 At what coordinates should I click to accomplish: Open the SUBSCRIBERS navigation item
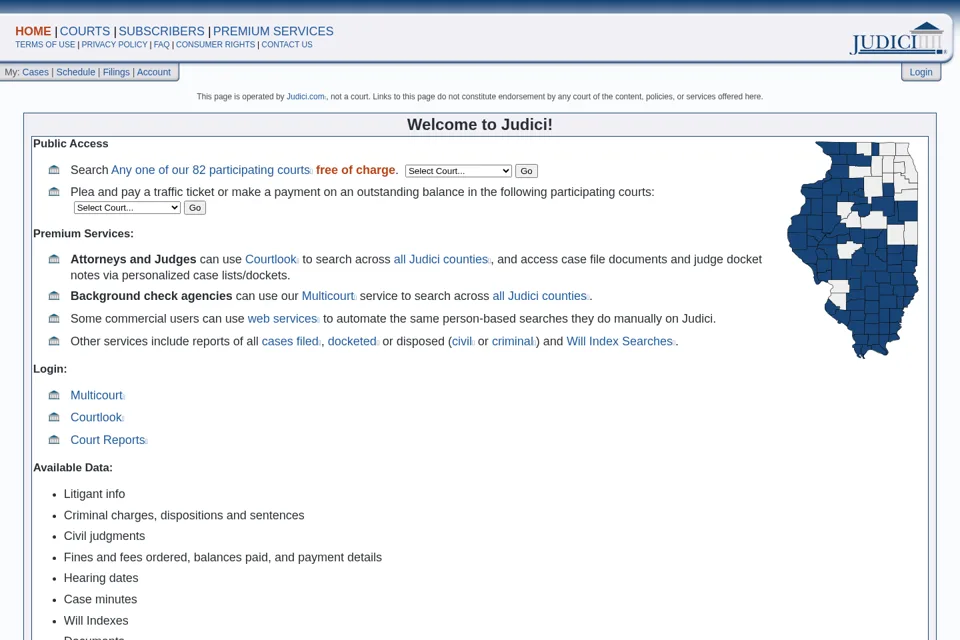(162, 31)
